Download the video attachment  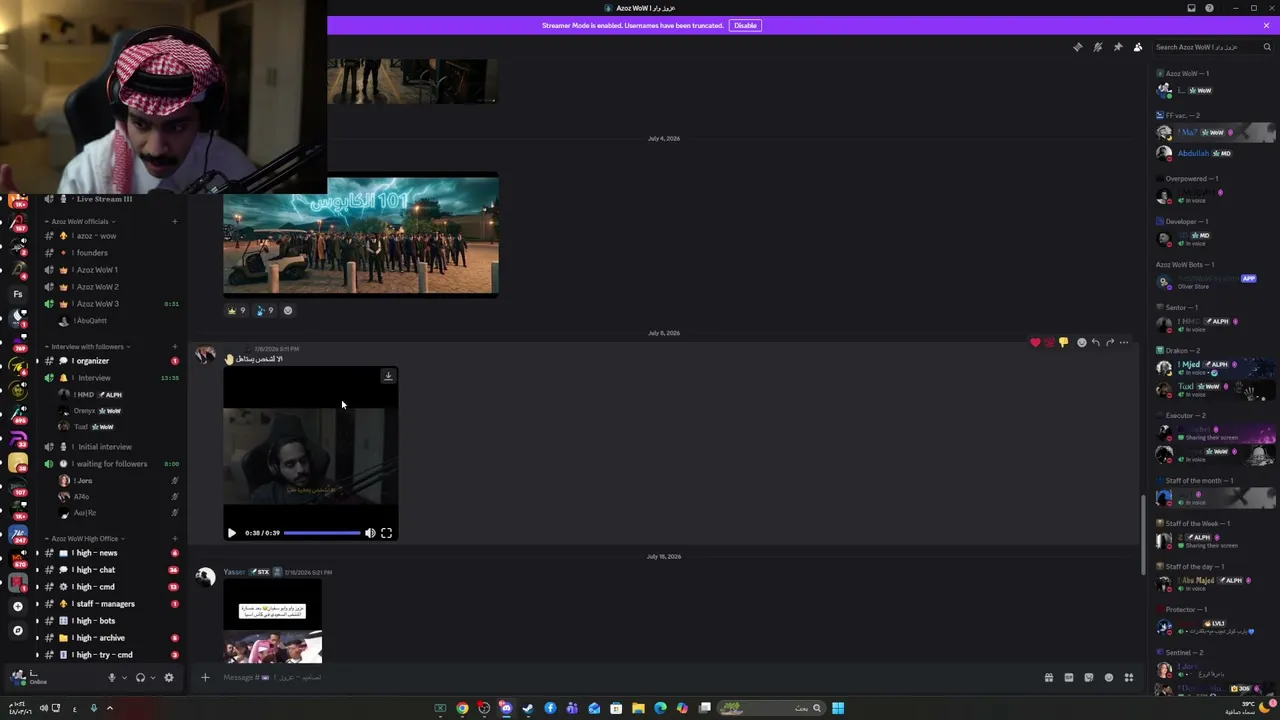tap(388, 376)
